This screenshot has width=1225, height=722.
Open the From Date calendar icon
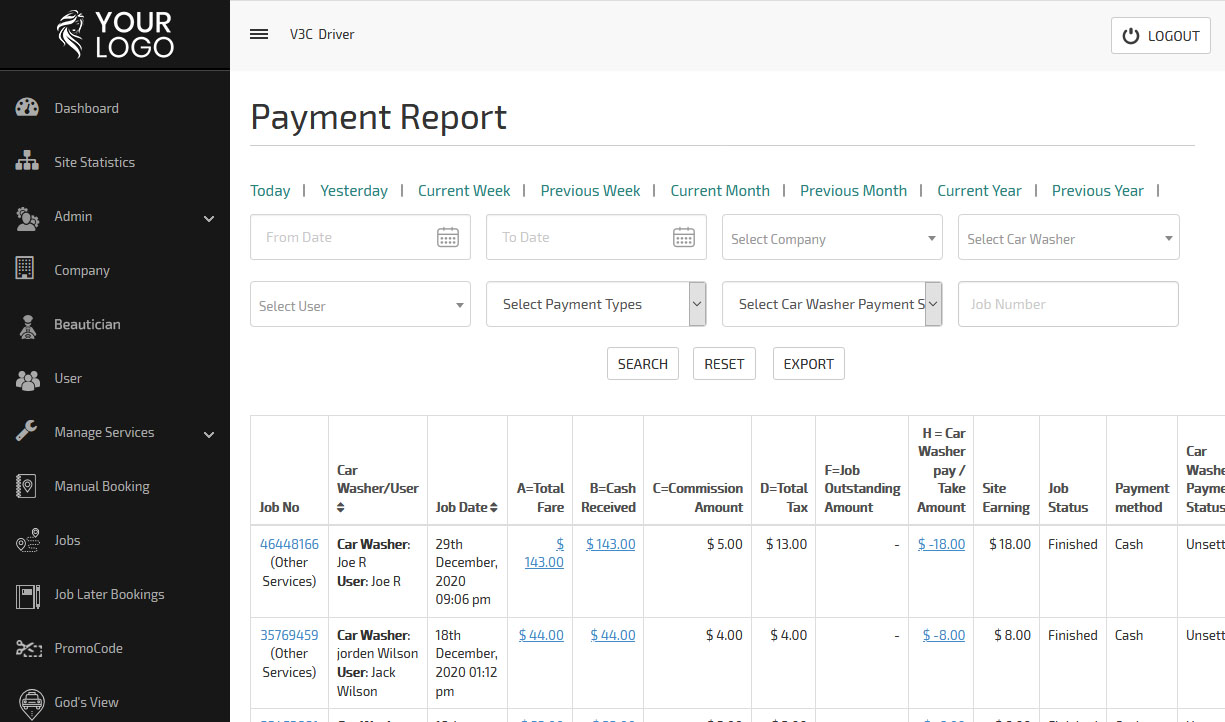448,237
